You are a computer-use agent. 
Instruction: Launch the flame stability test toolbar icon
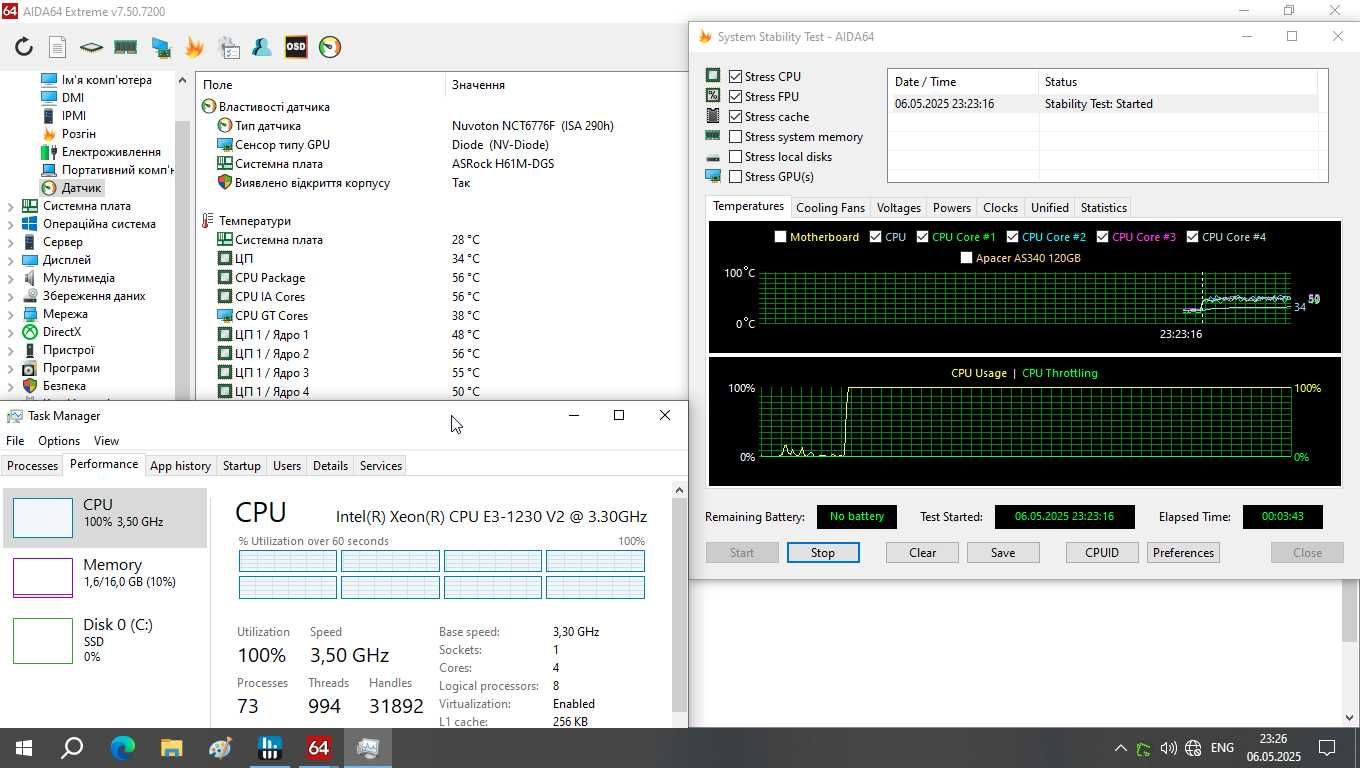tap(194, 47)
